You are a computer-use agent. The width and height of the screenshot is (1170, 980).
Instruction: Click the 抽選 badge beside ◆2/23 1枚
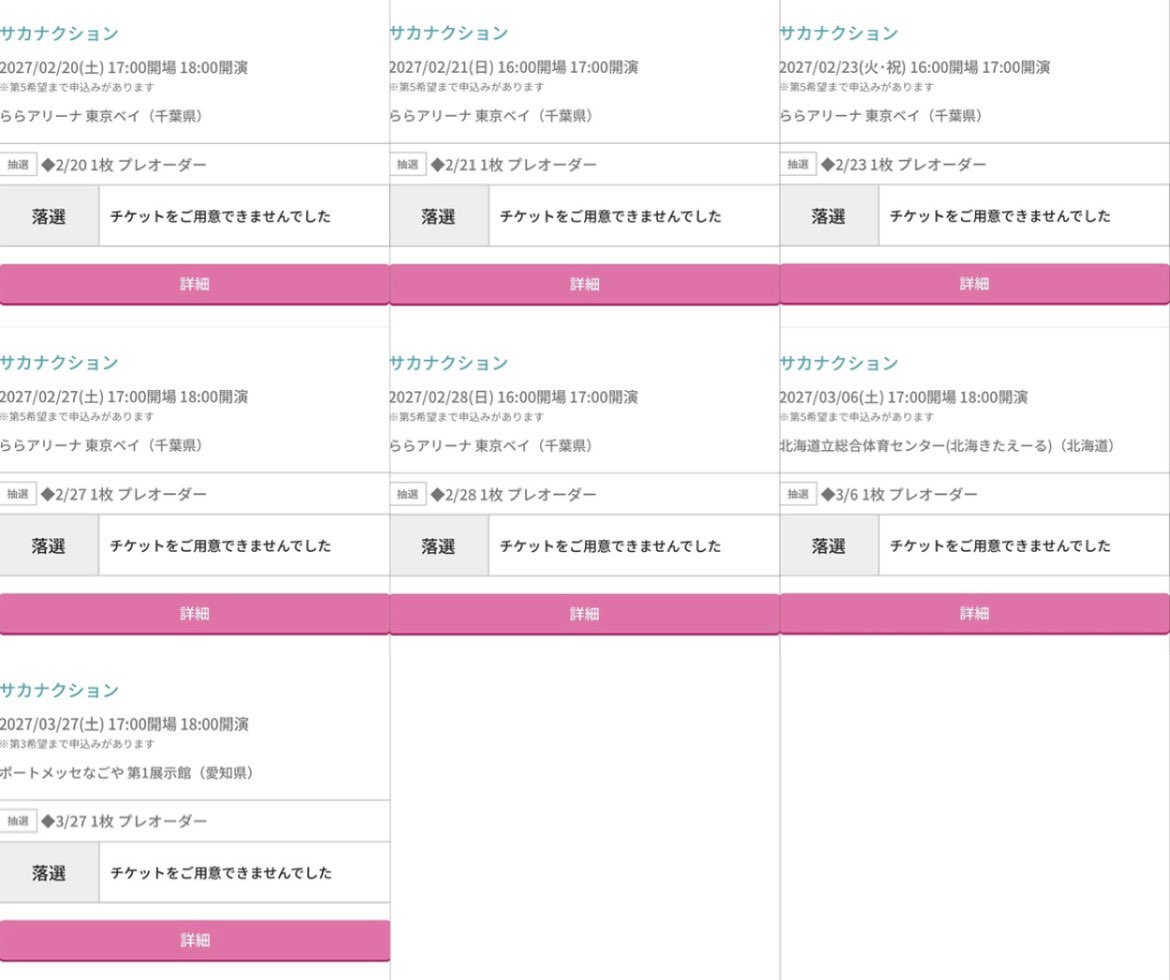pyautogui.click(x=798, y=165)
